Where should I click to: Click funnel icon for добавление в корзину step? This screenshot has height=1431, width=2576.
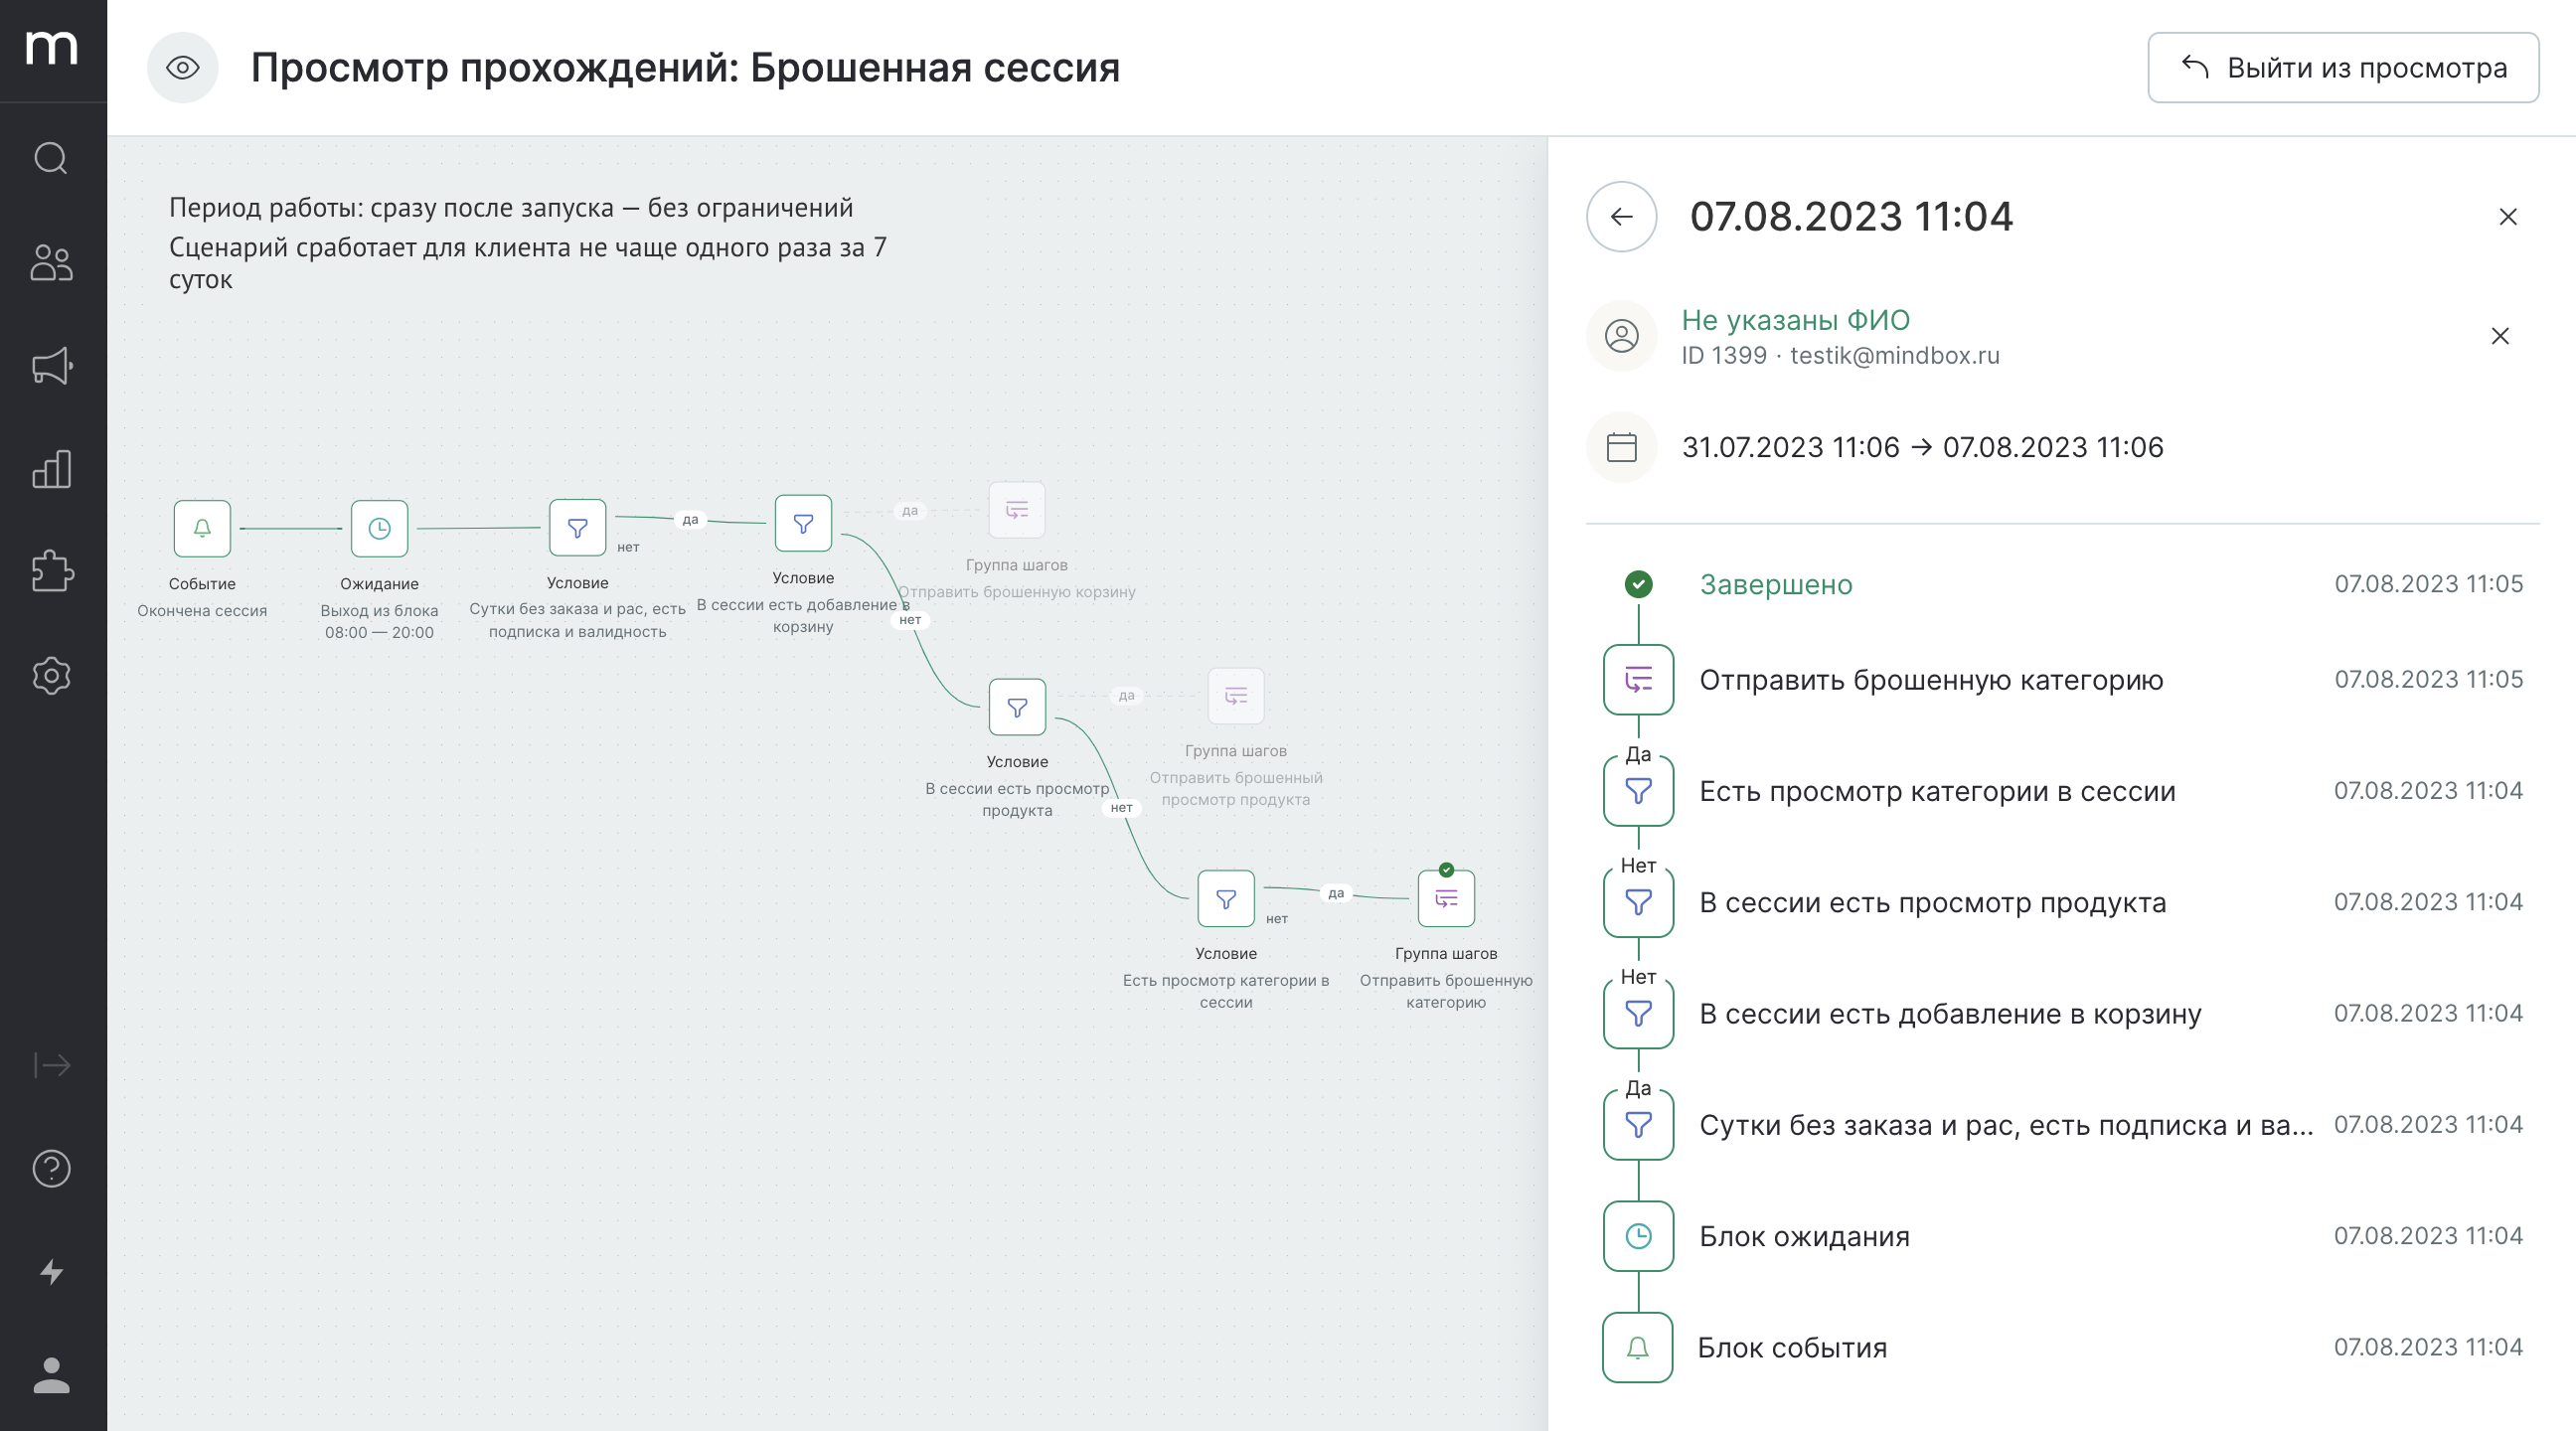(1638, 1013)
